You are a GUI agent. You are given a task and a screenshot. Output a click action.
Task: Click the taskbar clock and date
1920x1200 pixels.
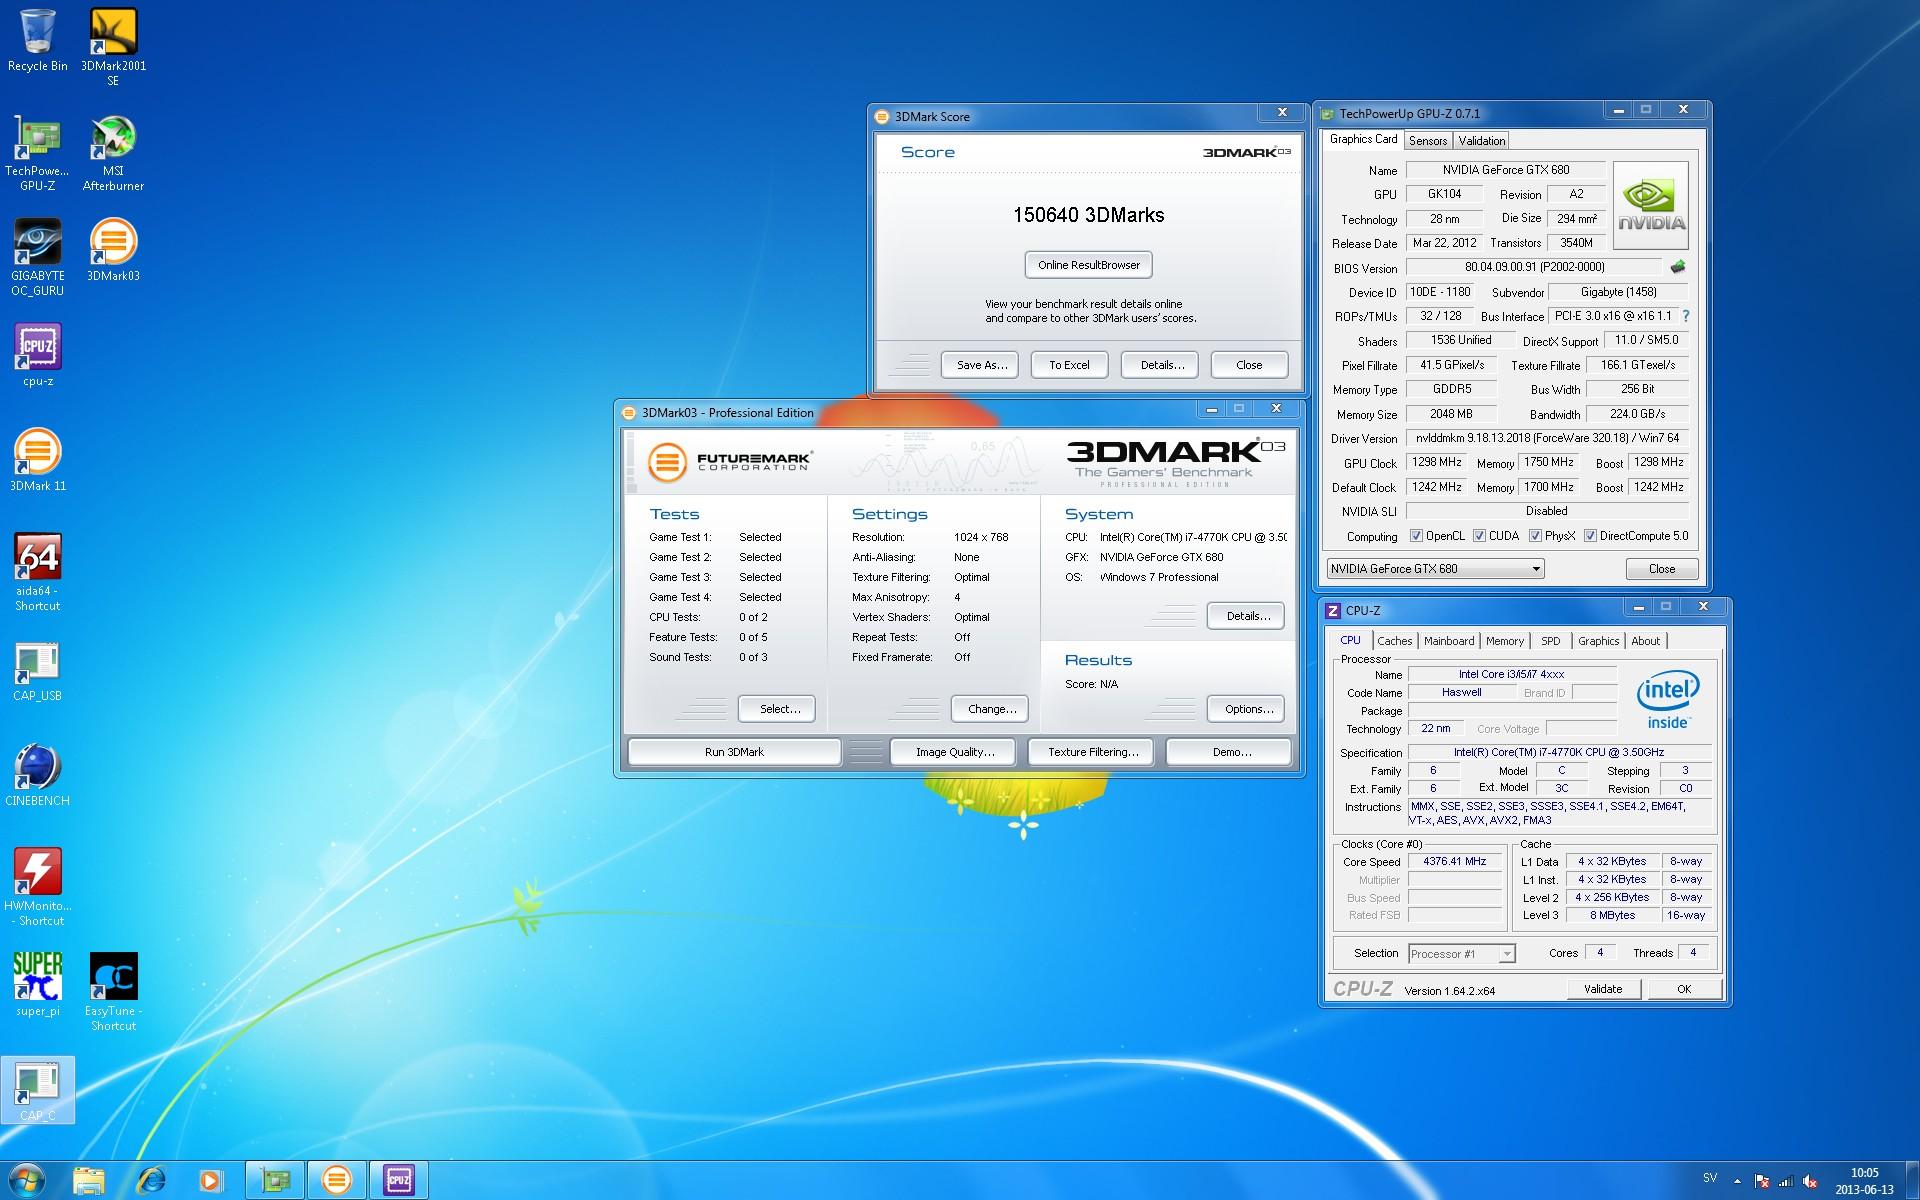point(1864,1181)
